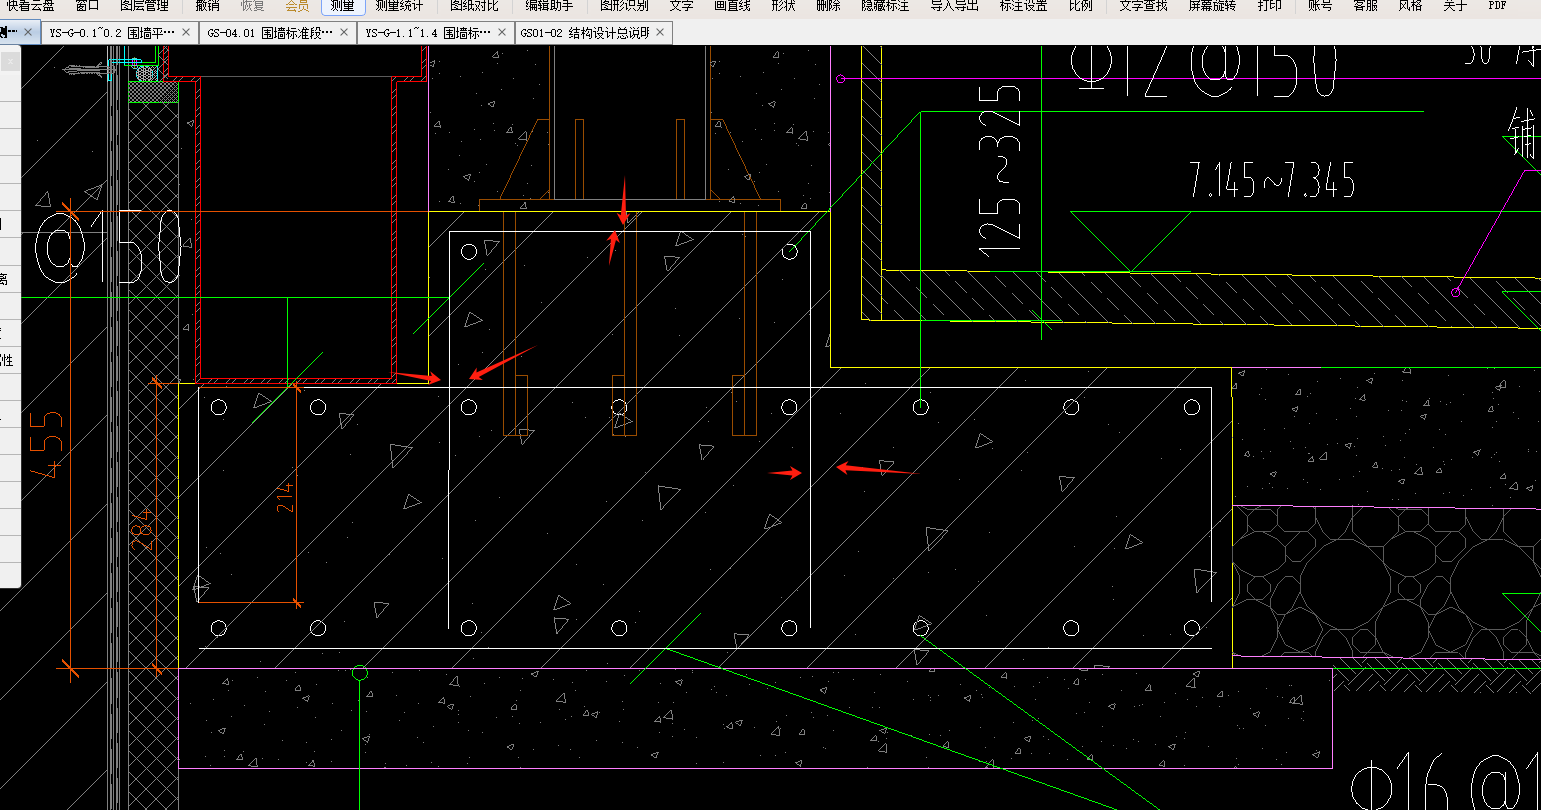Viewport: 1541px width, 810px height.
Task: Open 图纸对比 drawing comparison
Action: point(474,6)
